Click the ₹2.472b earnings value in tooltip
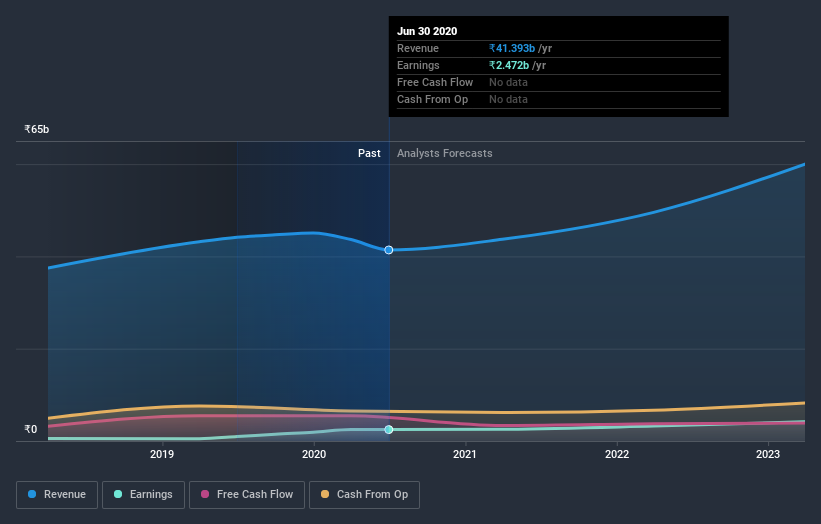The height and width of the screenshot is (524, 821). coord(509,65)
